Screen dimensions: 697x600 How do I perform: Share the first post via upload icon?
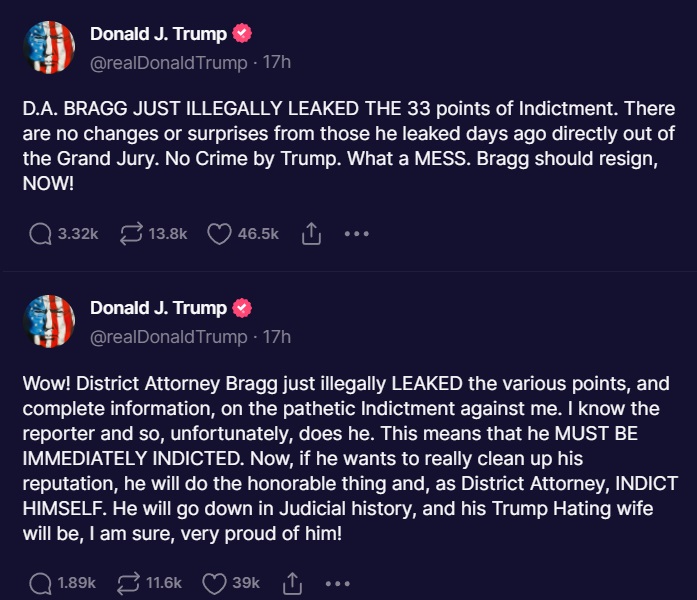tap(311, 234)
